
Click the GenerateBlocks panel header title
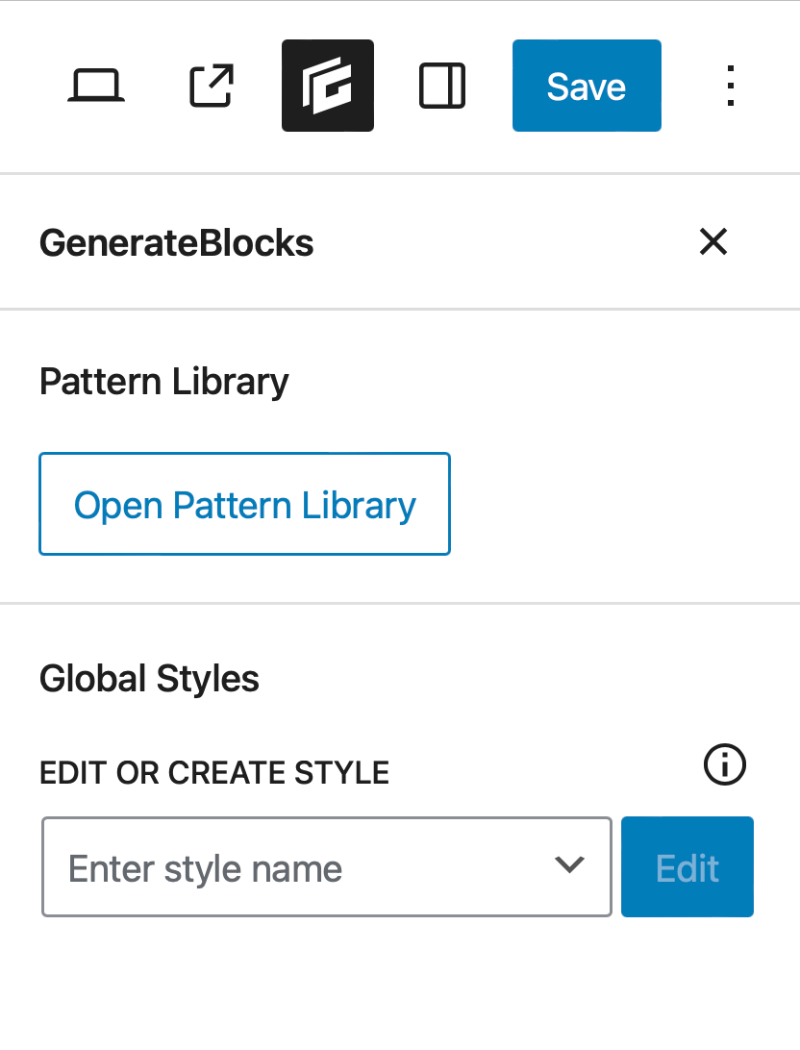coord(176,242)
